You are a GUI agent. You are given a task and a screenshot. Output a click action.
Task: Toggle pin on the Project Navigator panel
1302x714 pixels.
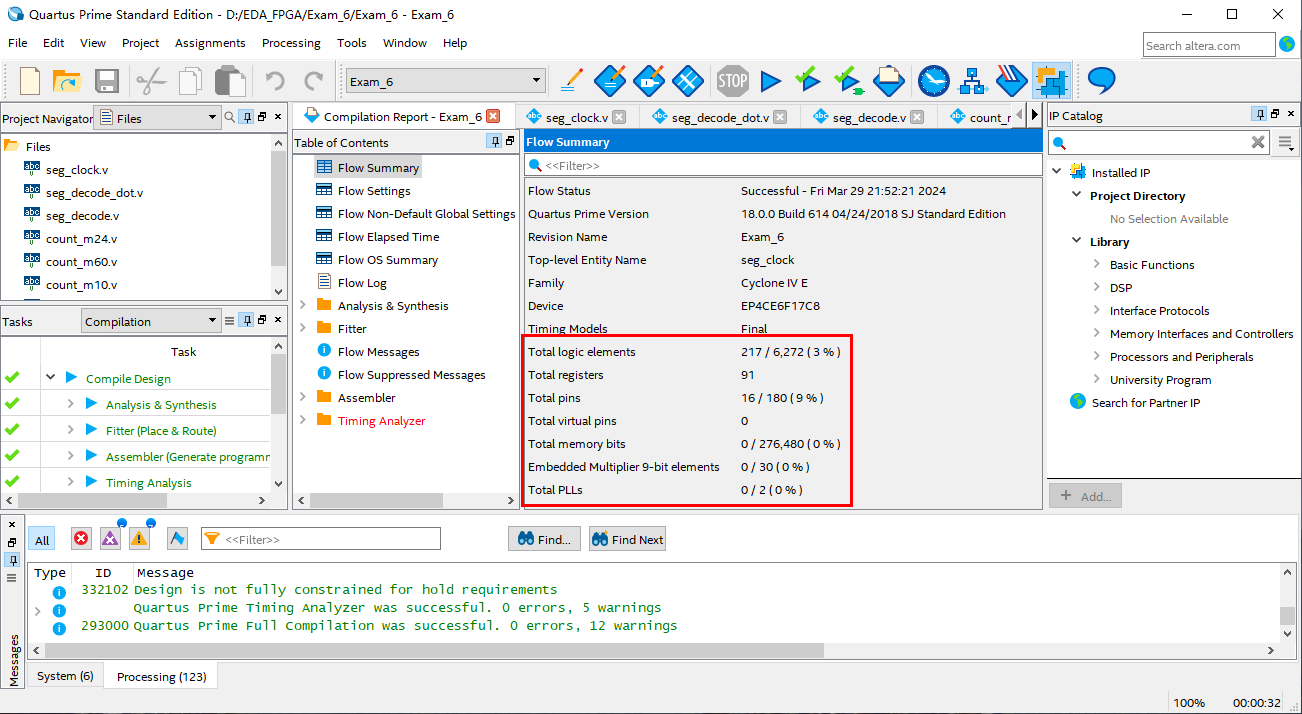tap(246, 118)
